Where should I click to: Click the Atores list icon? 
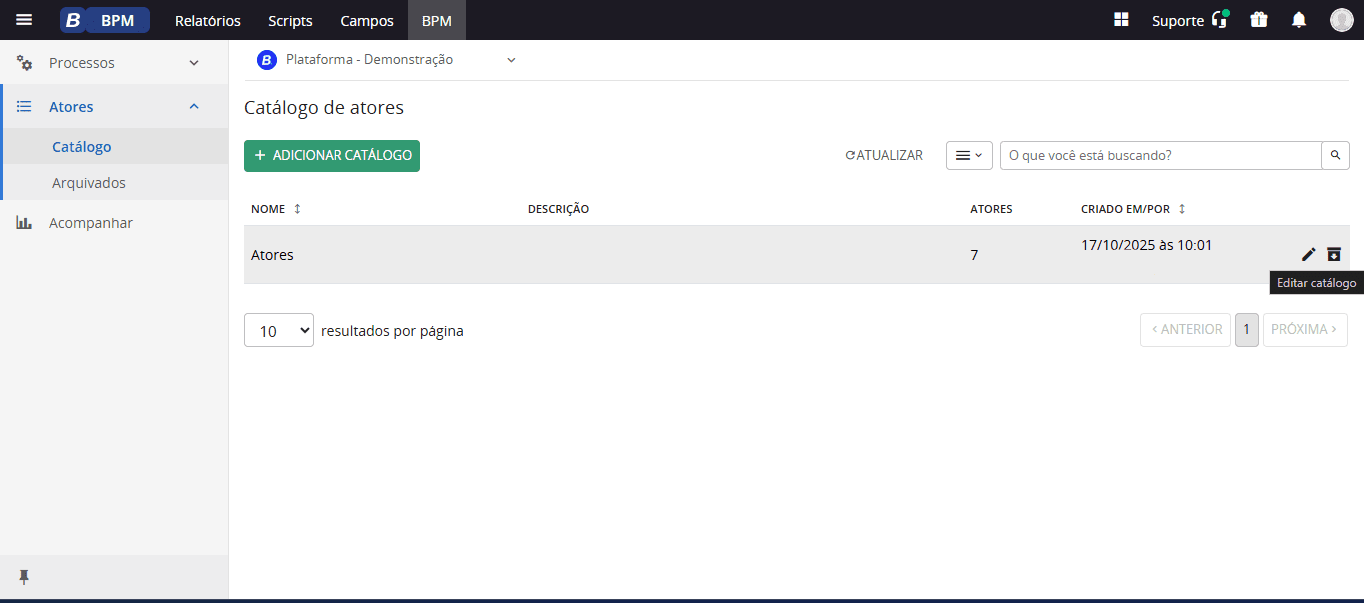tap(25, 107)
